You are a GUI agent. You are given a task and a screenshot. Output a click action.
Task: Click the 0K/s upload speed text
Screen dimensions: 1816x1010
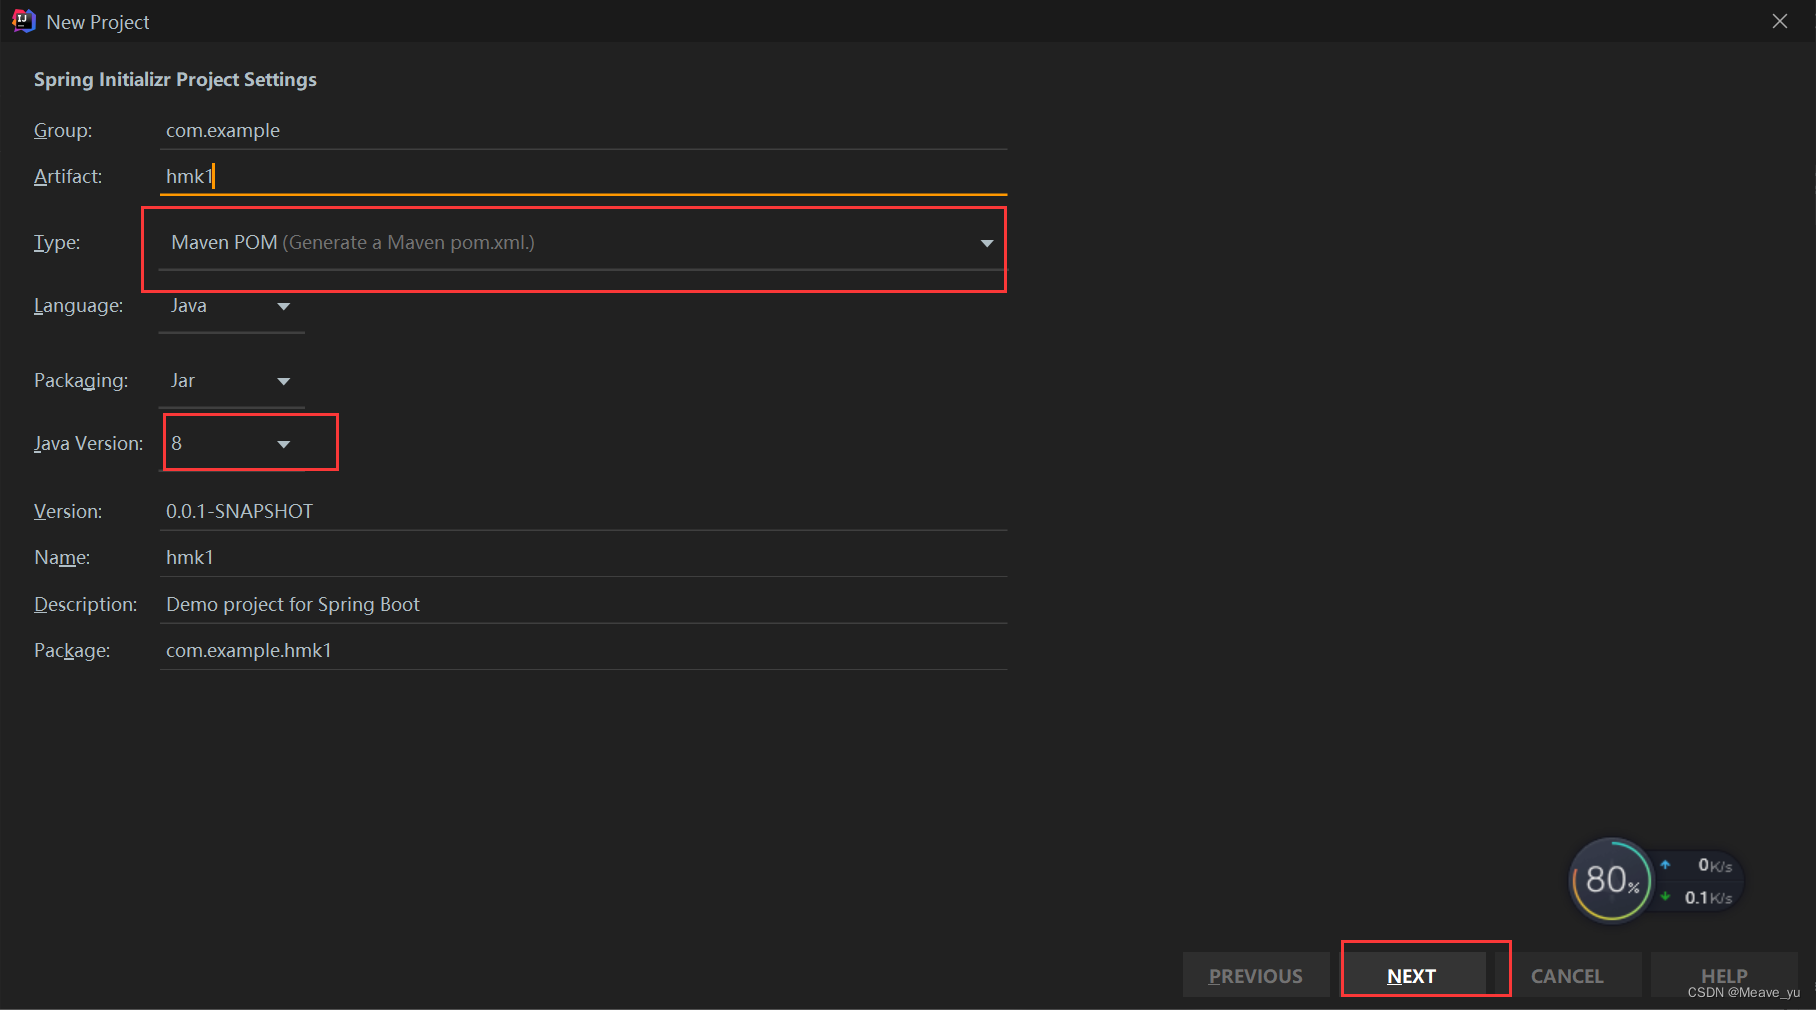(1715, 866)
